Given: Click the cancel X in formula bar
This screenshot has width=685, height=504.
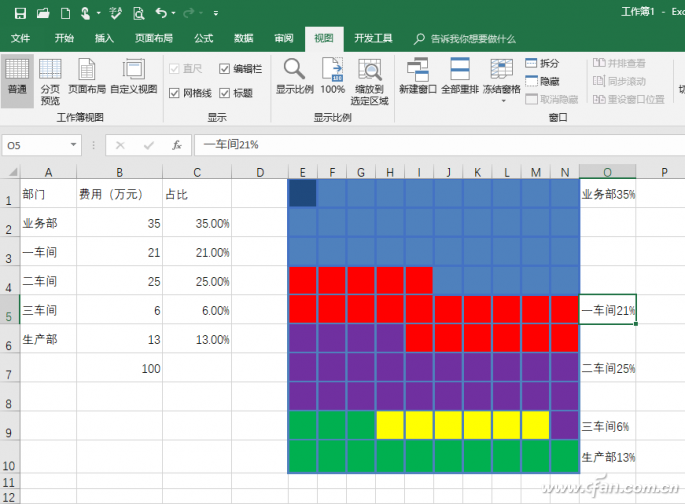Looking at the screenshot, I should 120,145.
